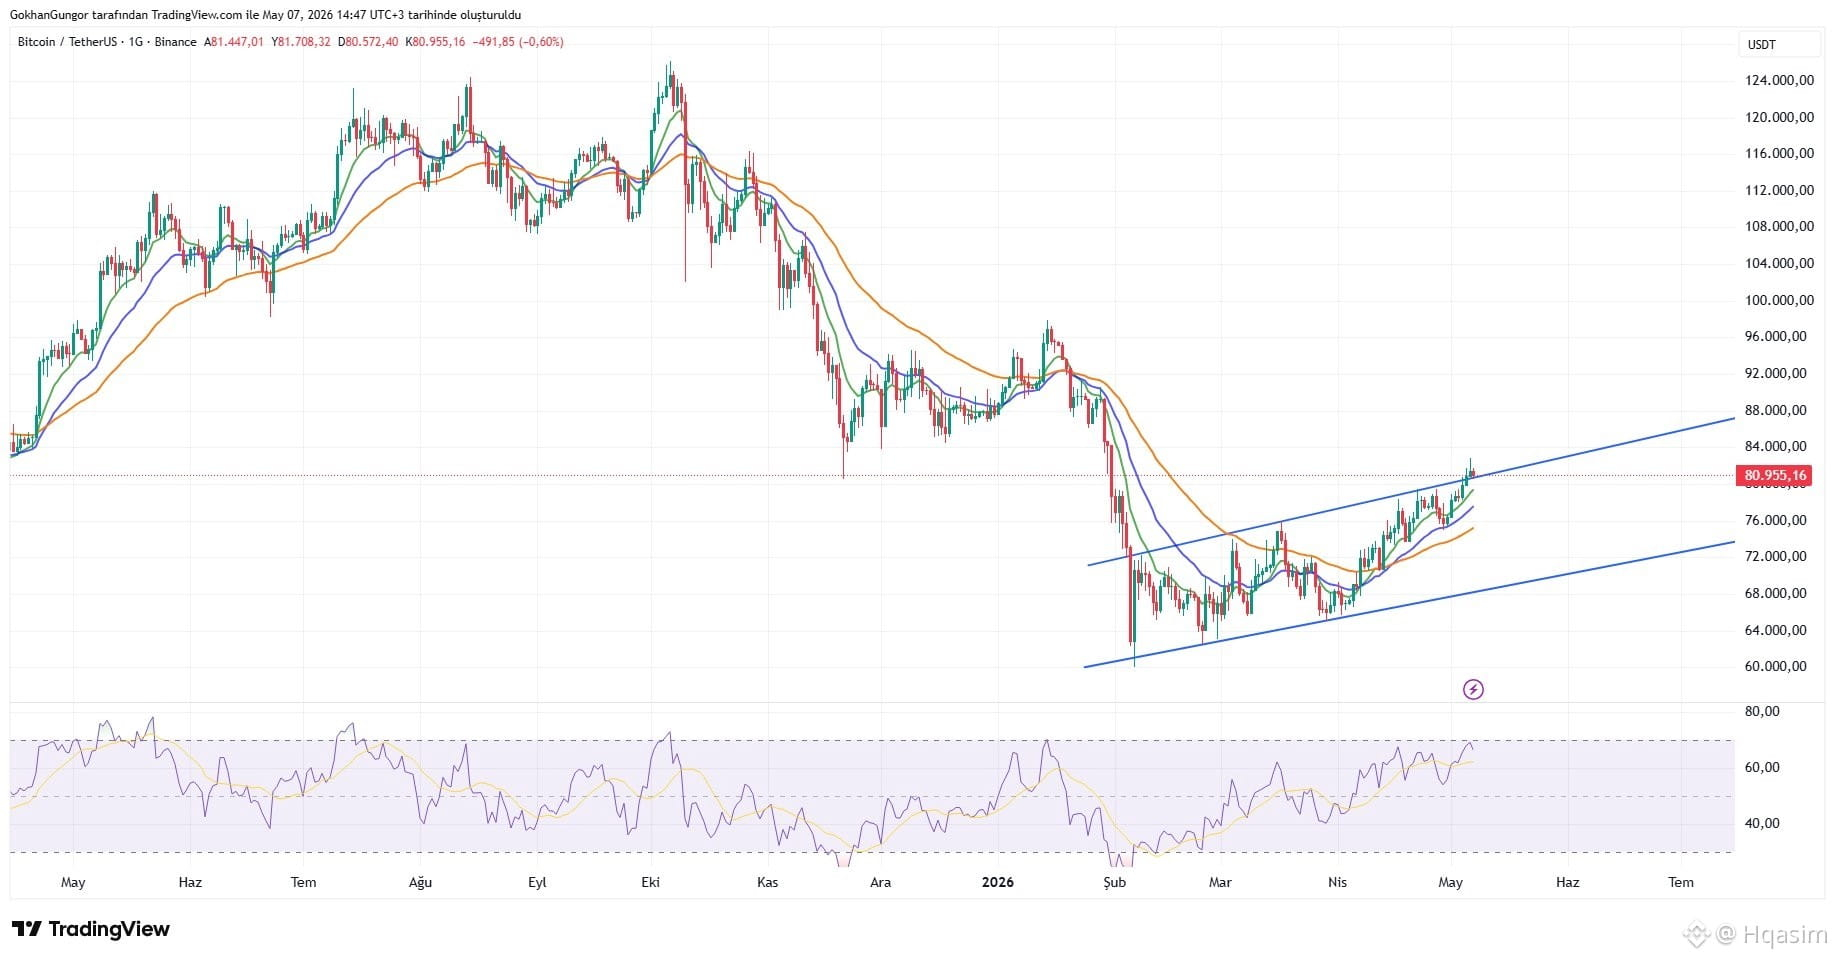Screen dimensions: 1835x959
Task: Click the 96.000,00 price axis label
Action: tap(1776, 336)
